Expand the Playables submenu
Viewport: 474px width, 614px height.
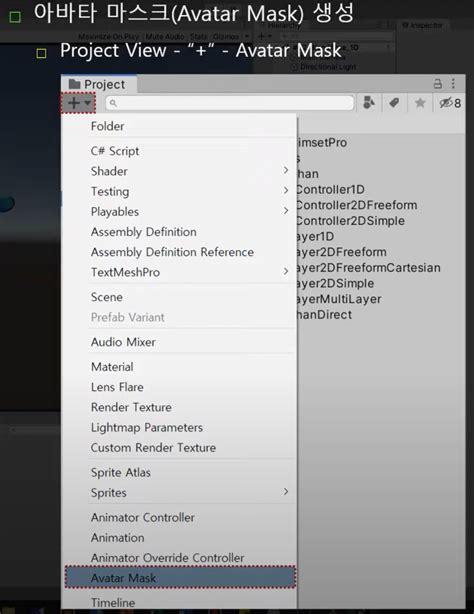pos(180,211)
